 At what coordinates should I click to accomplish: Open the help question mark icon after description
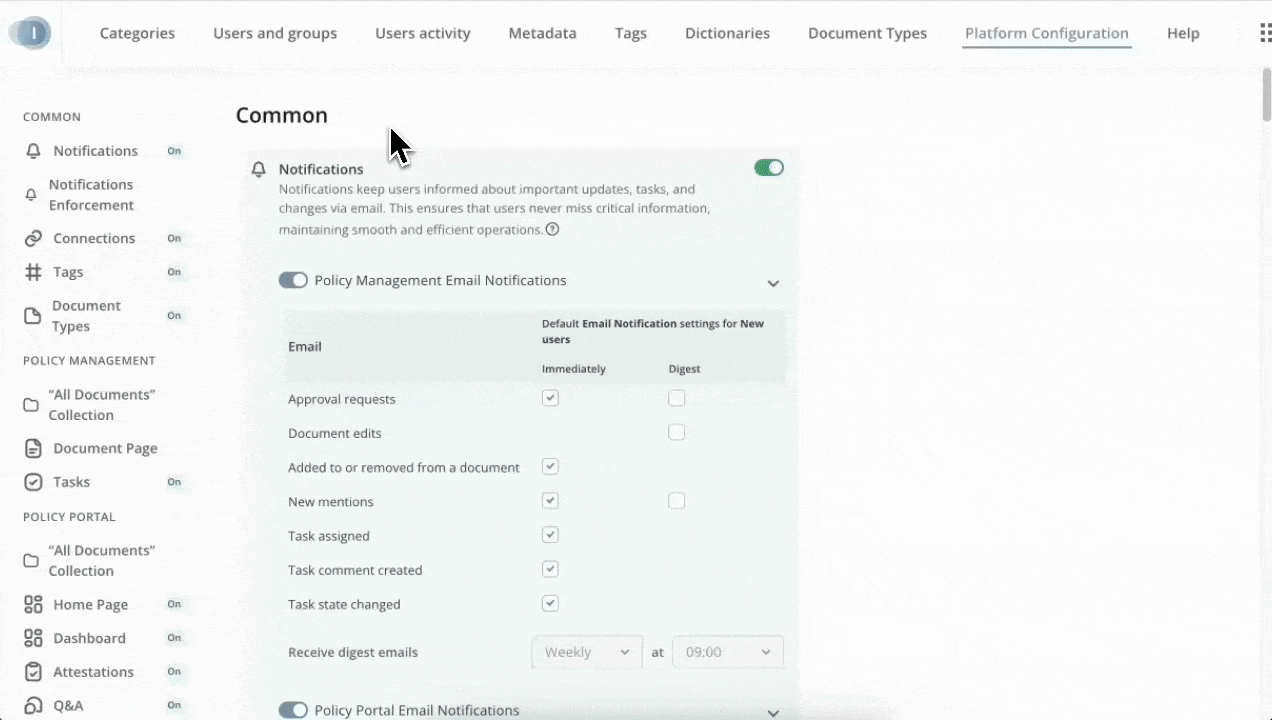tap(552, 229)
